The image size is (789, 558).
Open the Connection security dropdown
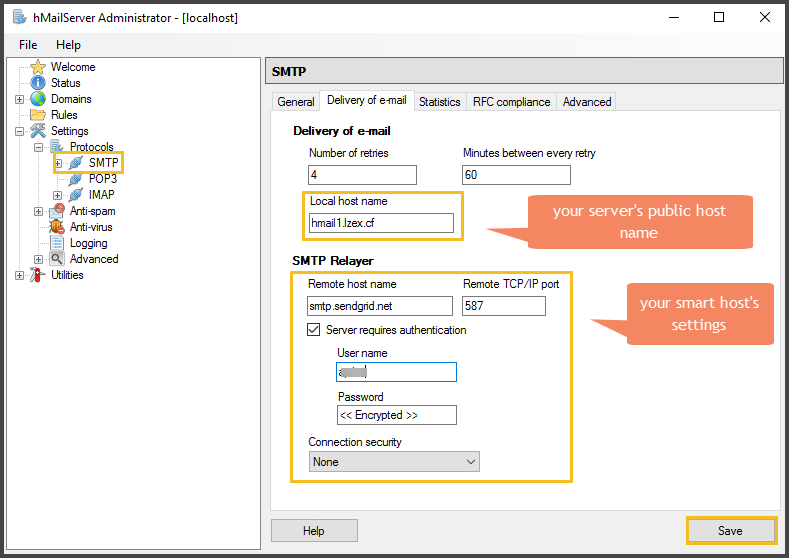click(x=394, y=461)
